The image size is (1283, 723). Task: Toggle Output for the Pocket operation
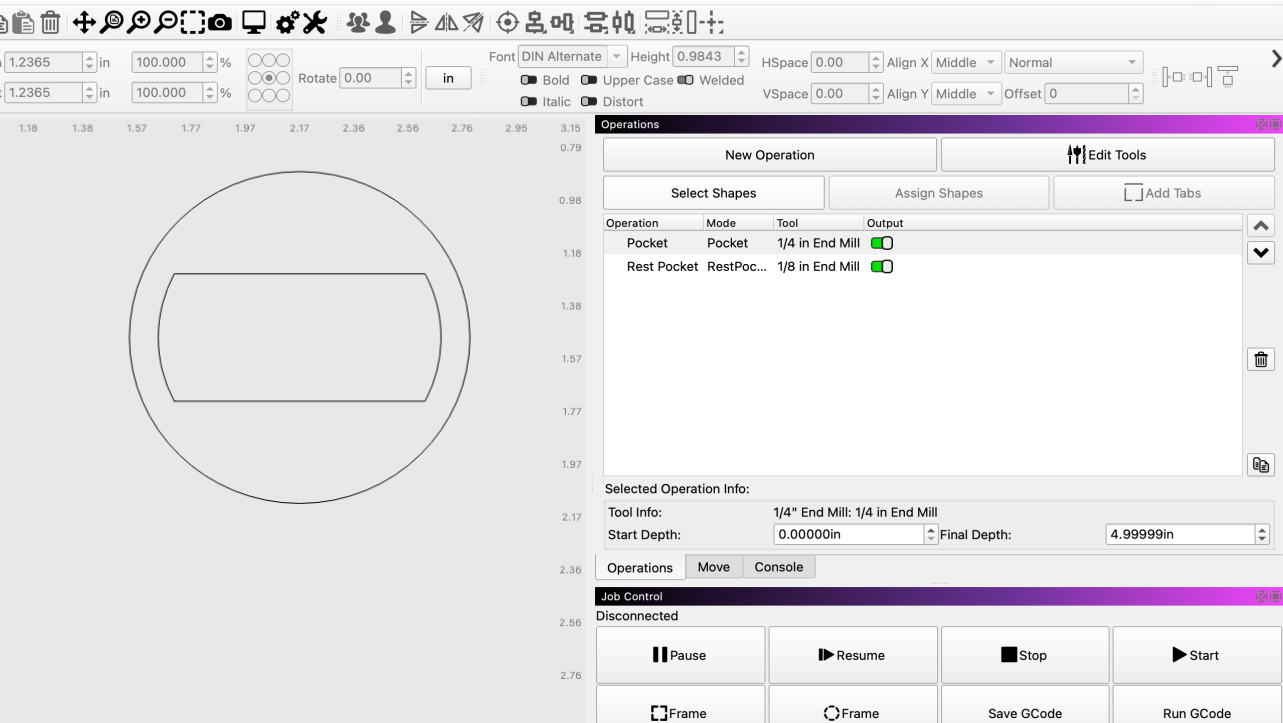coord(882,243)
